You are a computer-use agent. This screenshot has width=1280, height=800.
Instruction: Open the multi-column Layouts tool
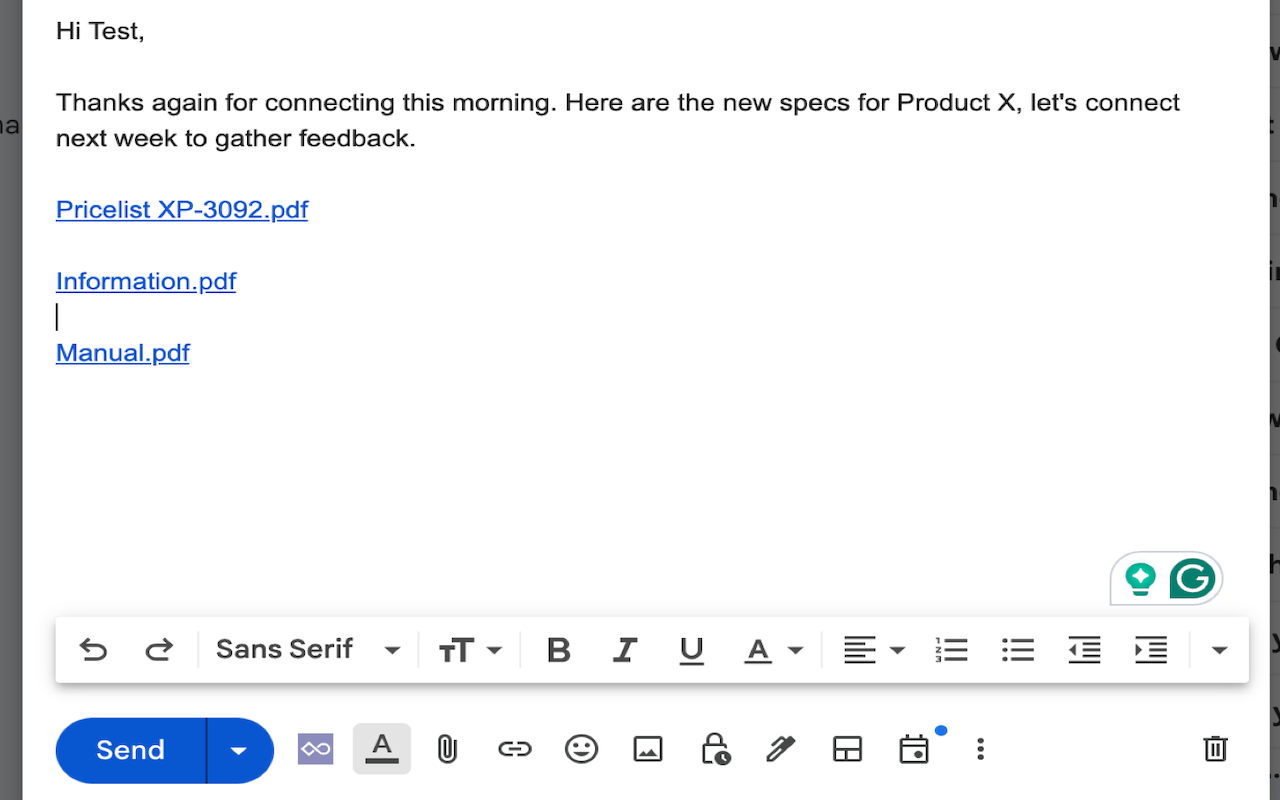click(847, 748)
